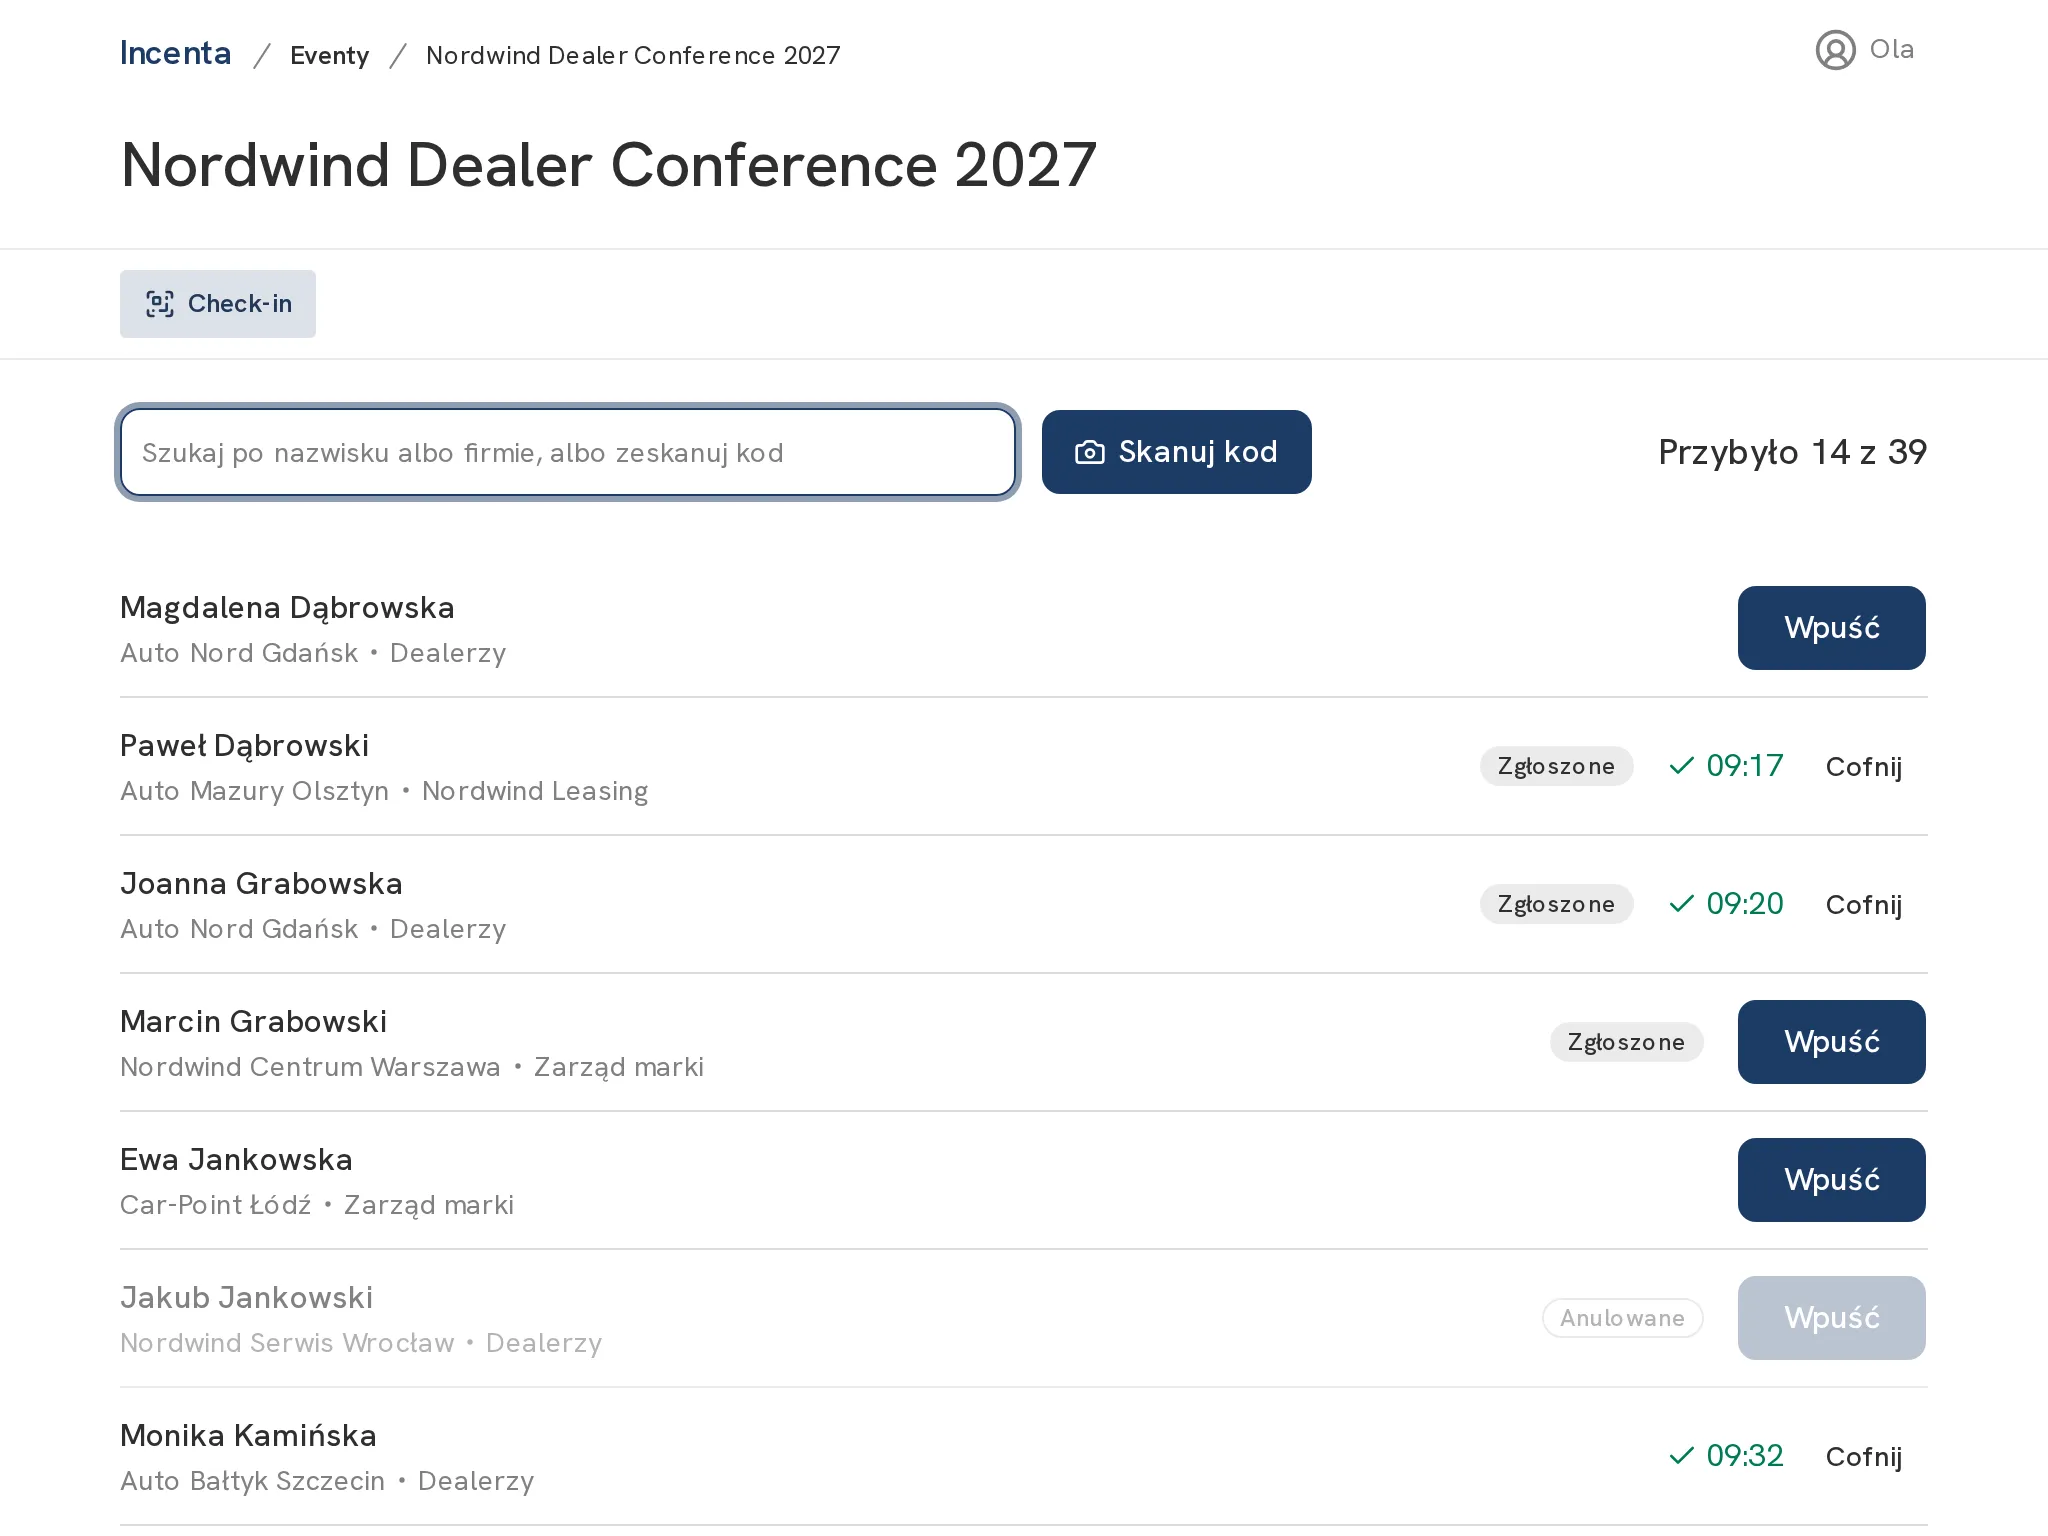Click Nordwind Serwis Wrocław company text
The image size is (2048, 1536).
(287, 1343)
